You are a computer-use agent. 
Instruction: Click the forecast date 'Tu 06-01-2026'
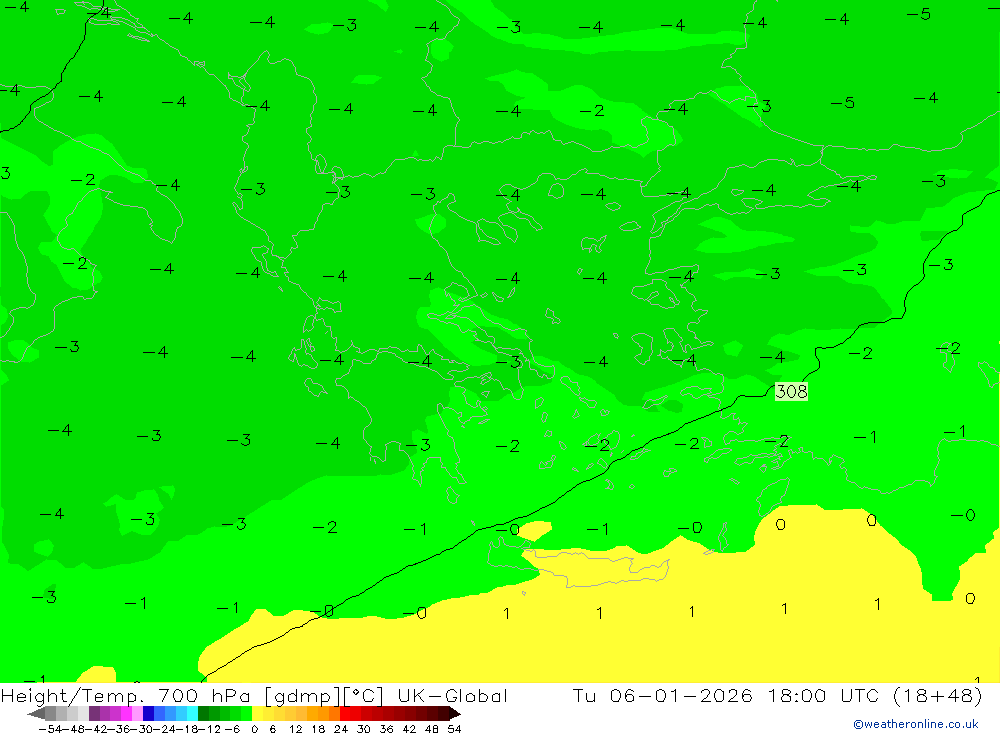663,695
